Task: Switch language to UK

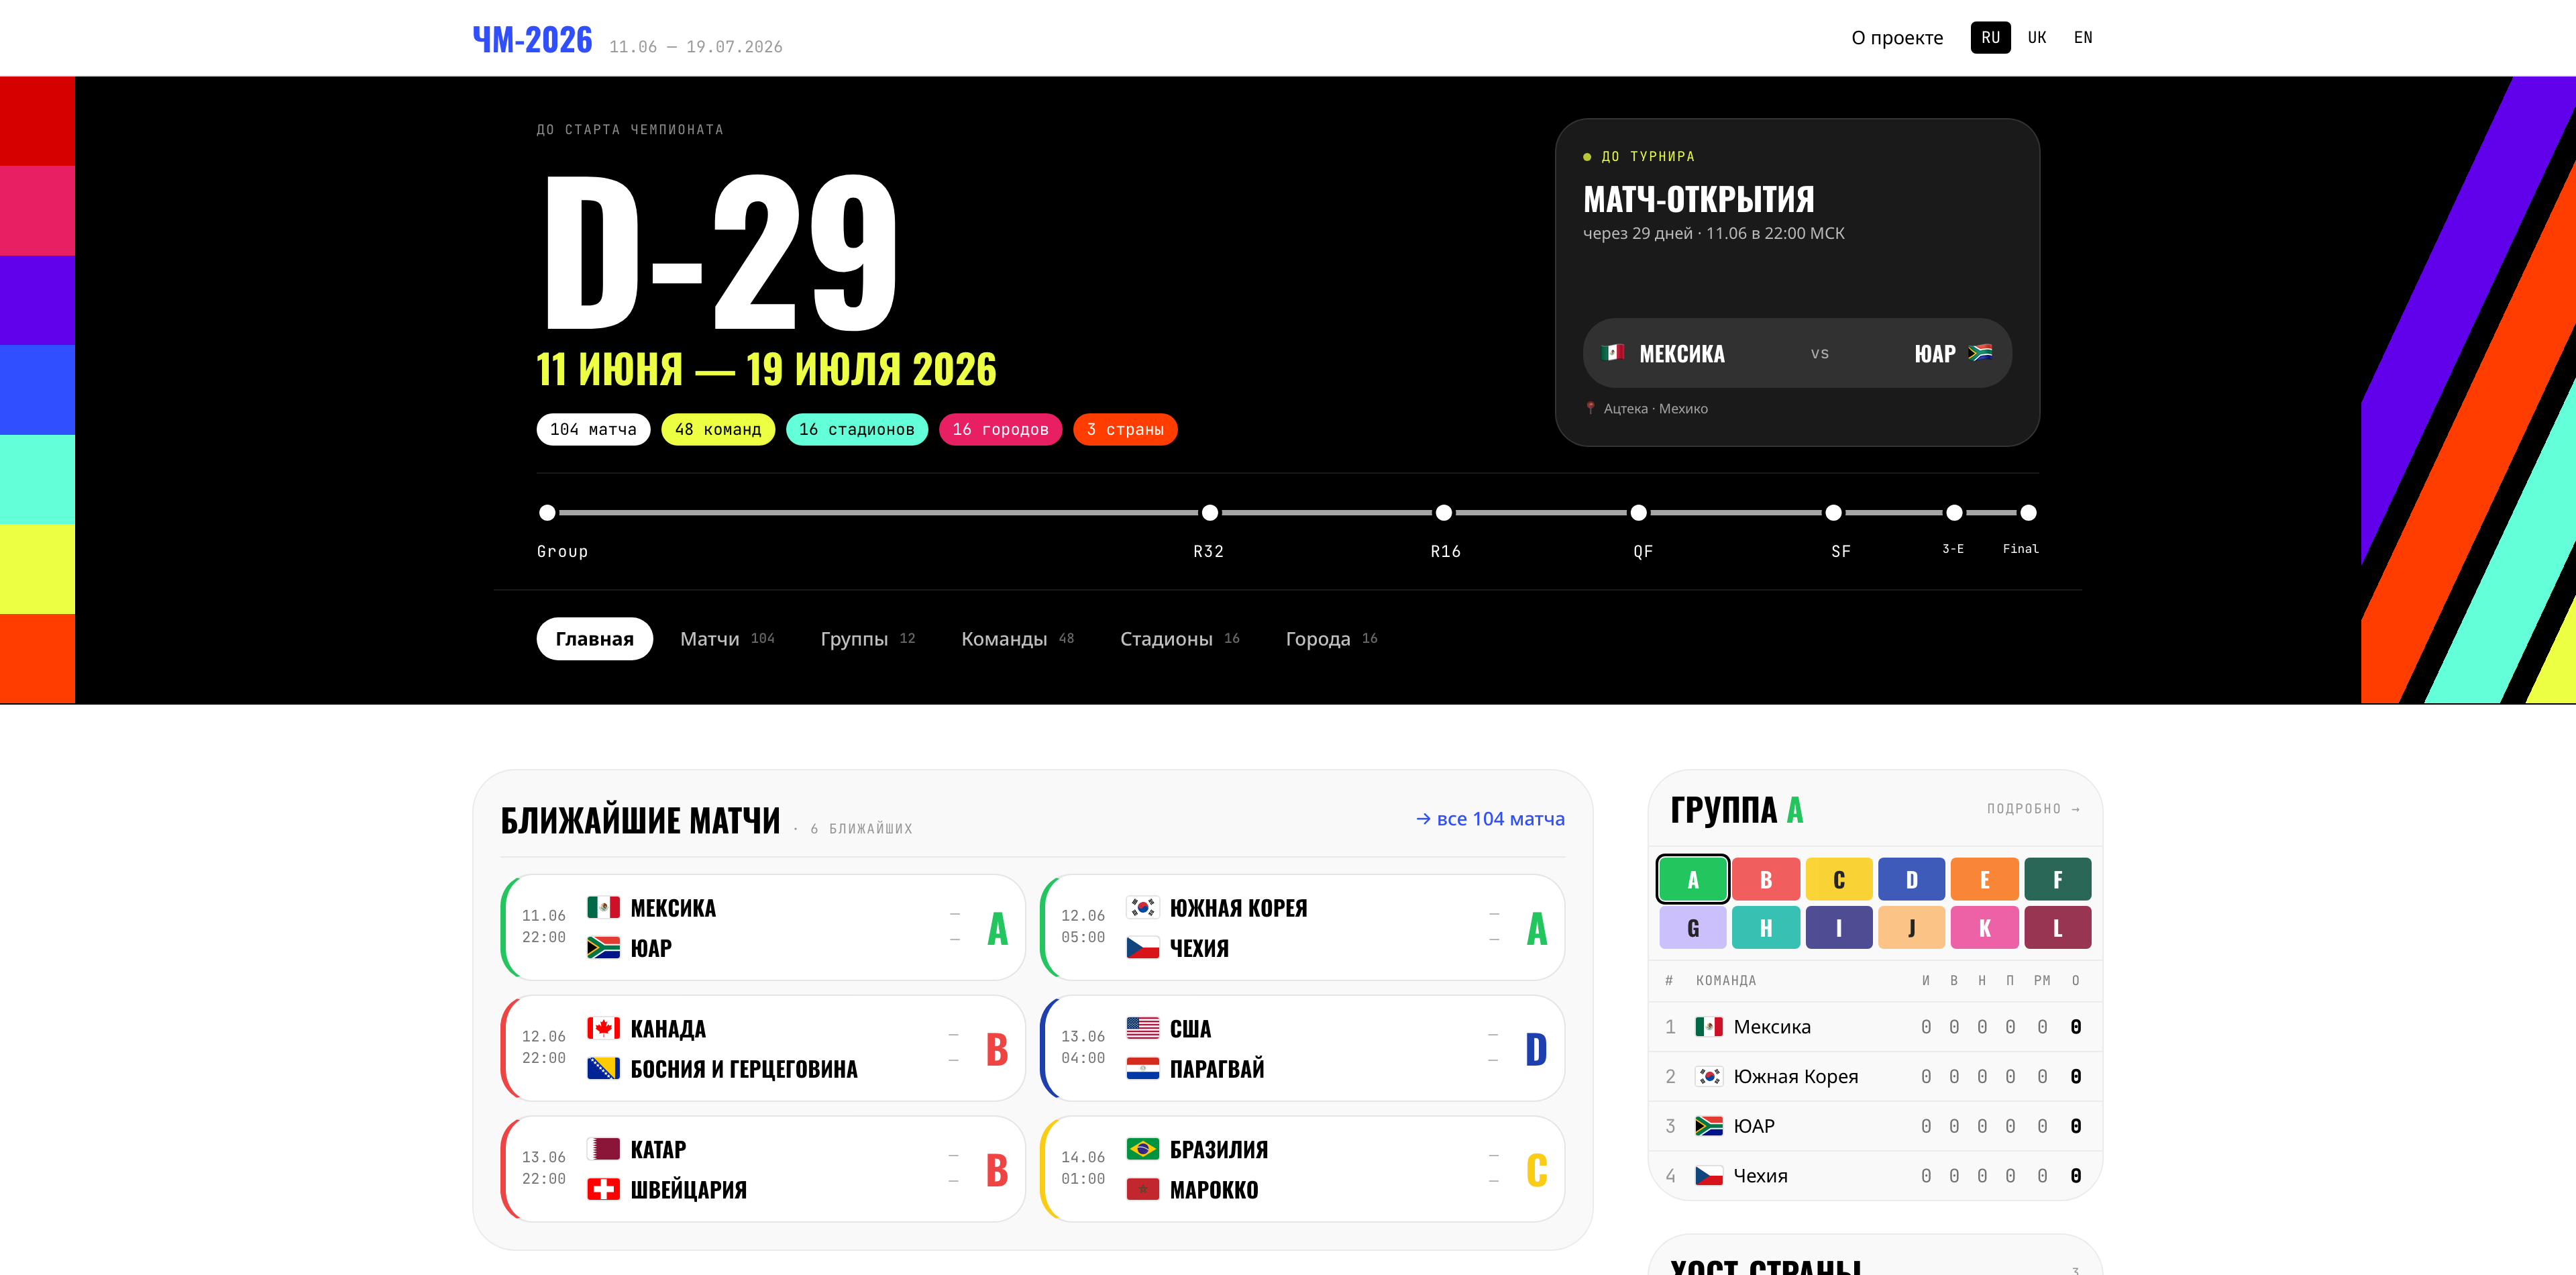Action: pos(2036,38)
